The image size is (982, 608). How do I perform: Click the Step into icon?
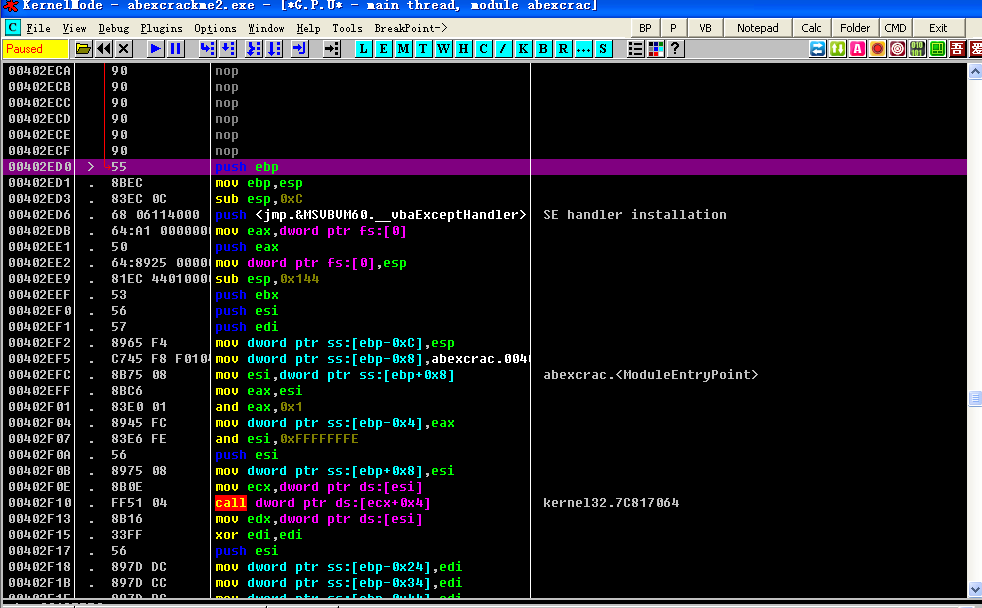click(x=207, y=49)
